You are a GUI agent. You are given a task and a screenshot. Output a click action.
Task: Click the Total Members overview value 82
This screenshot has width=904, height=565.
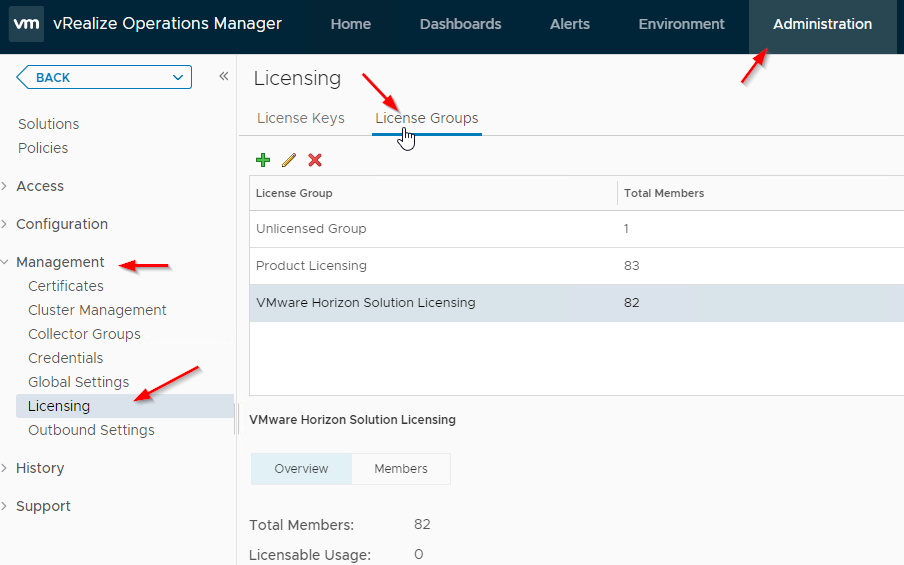(422, 524)
